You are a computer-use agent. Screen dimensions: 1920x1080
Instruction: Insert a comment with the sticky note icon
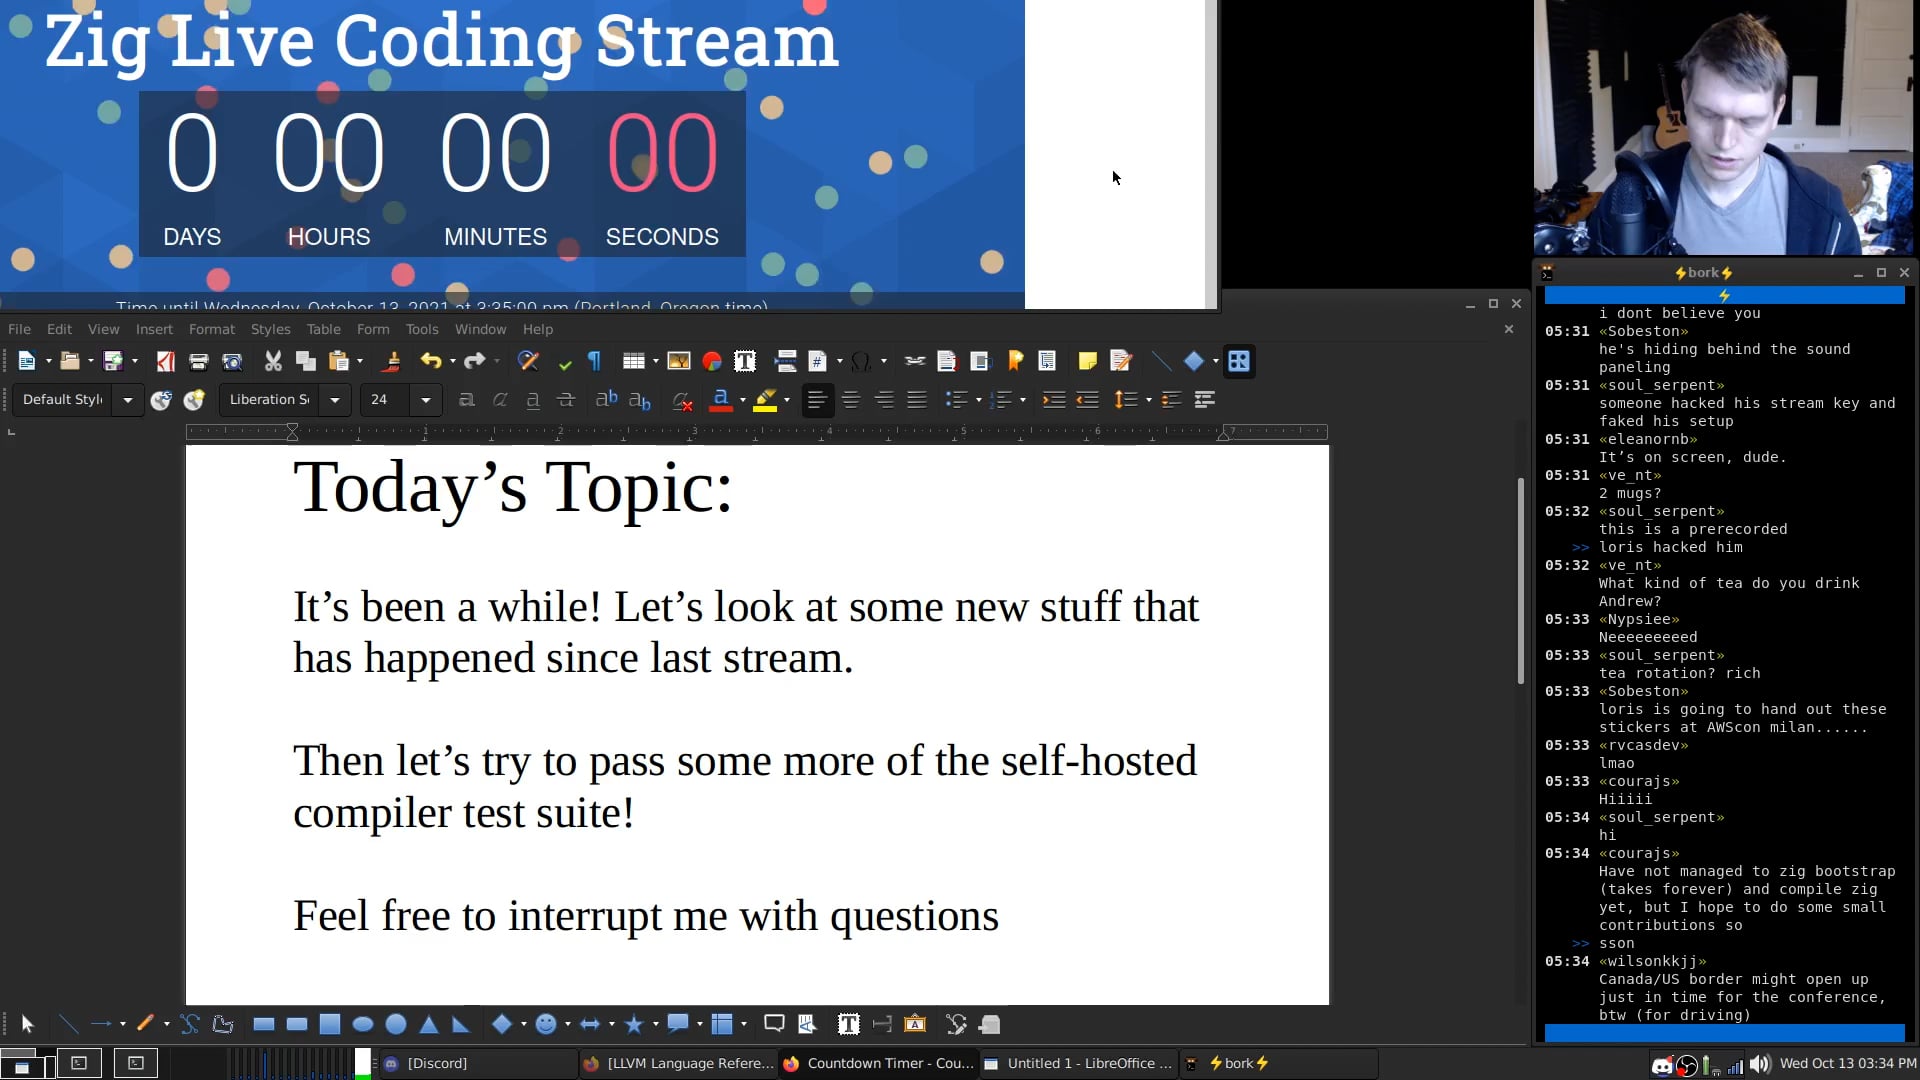coord(1087,362)
